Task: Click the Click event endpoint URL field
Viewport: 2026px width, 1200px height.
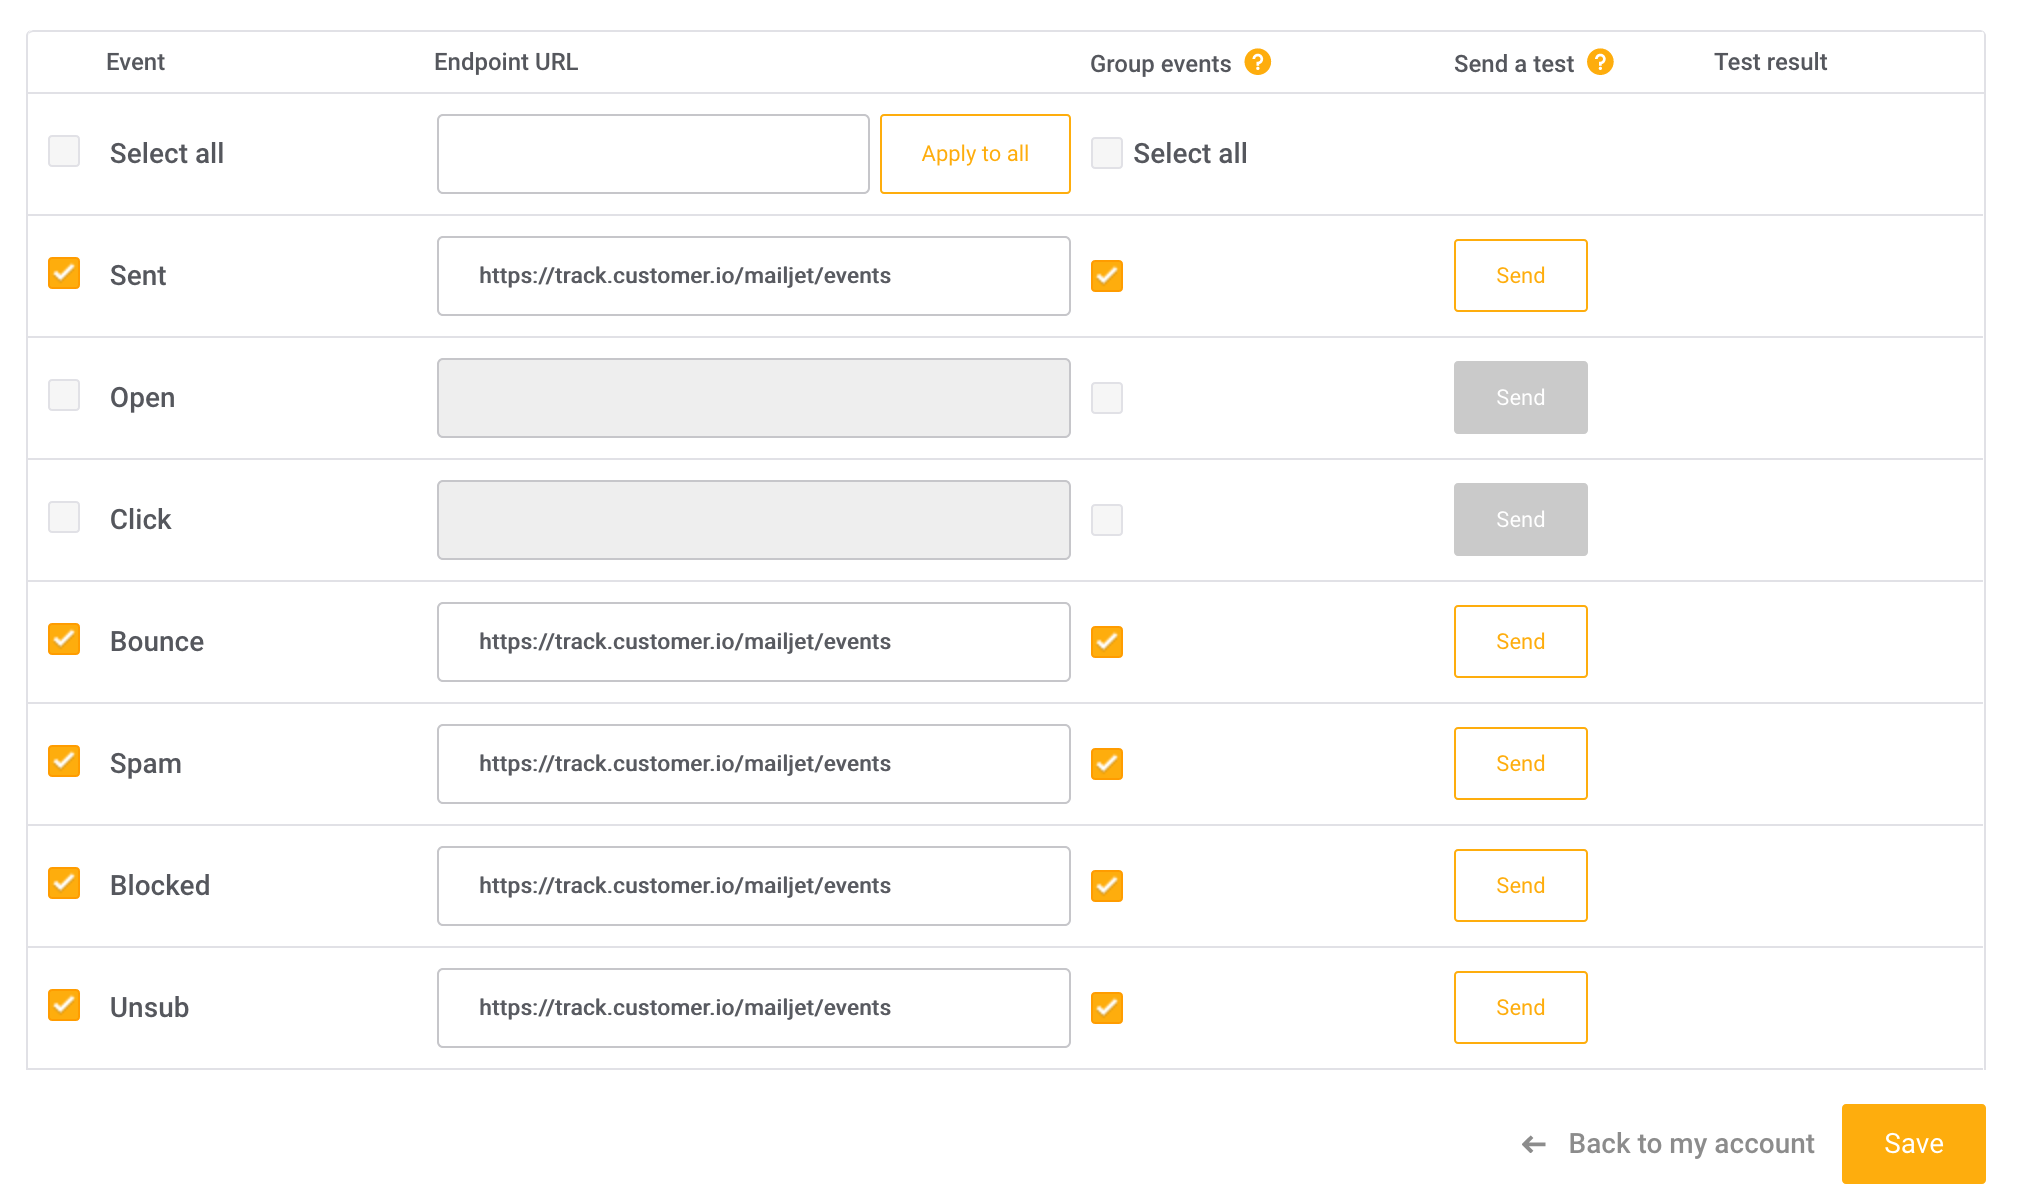Action: tap(754, 520)
